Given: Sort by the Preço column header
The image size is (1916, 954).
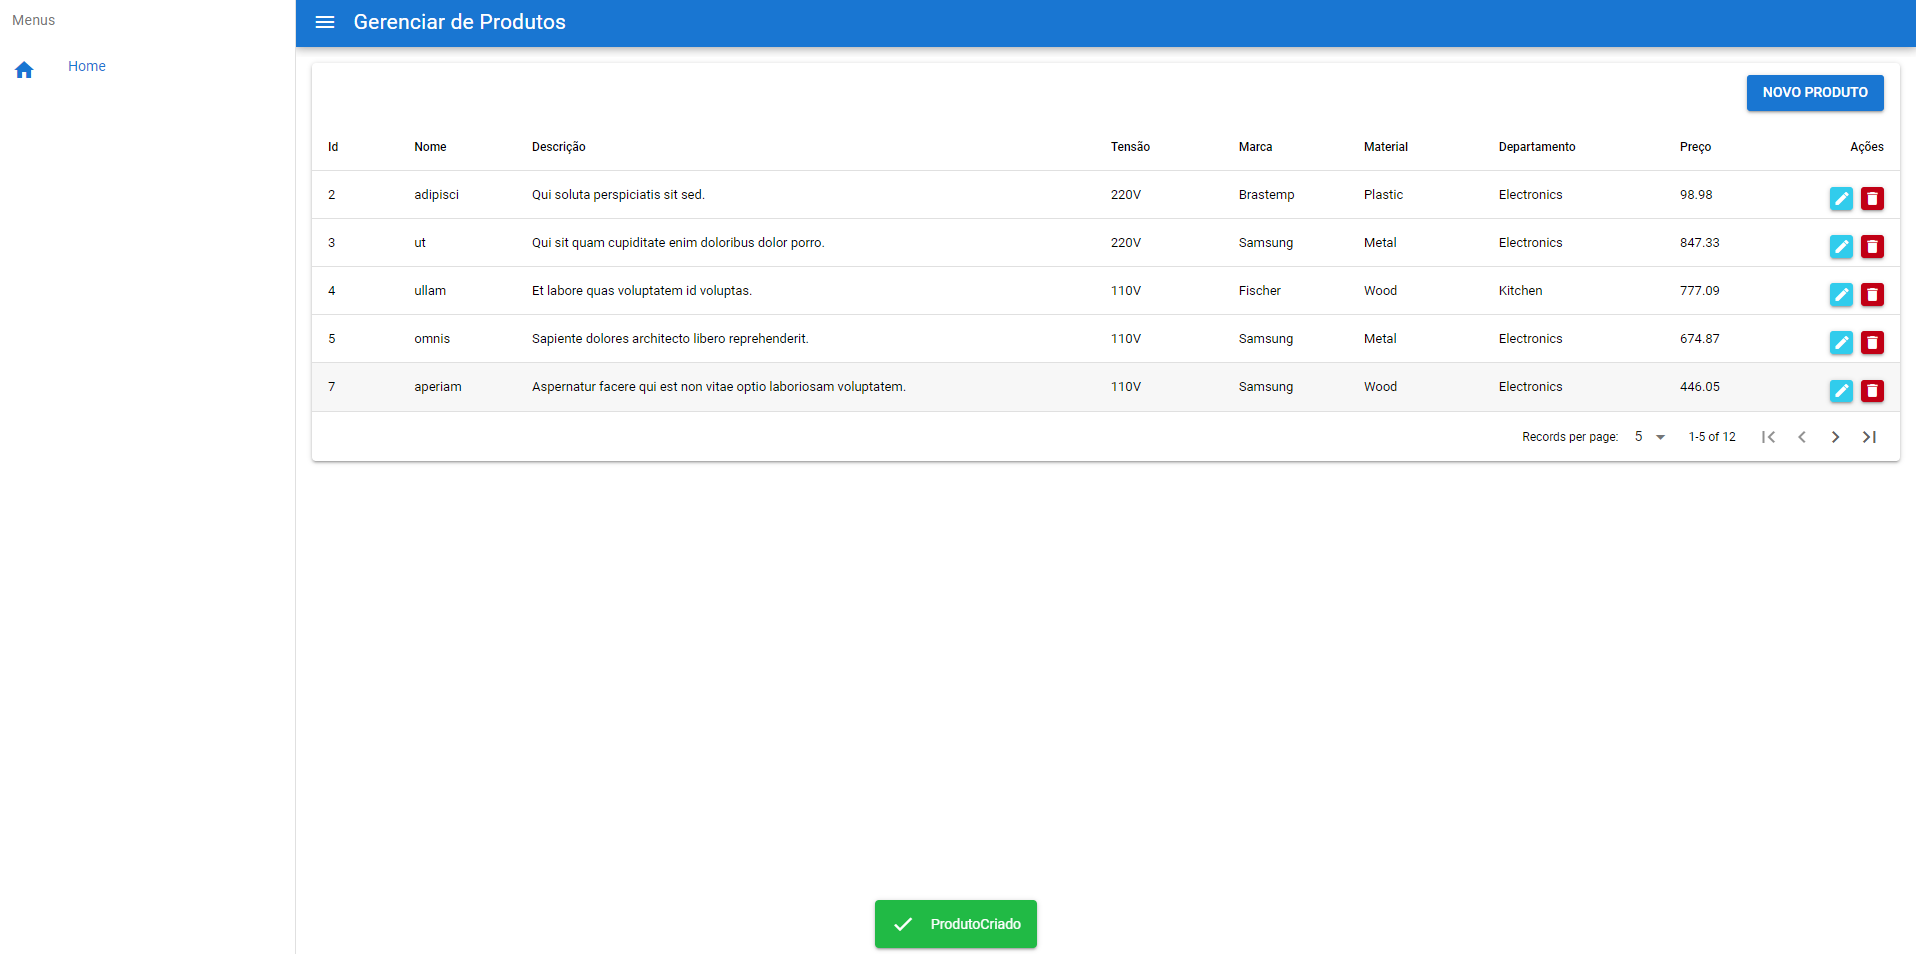Looking at the screenshot, I should coord(1696,146).
